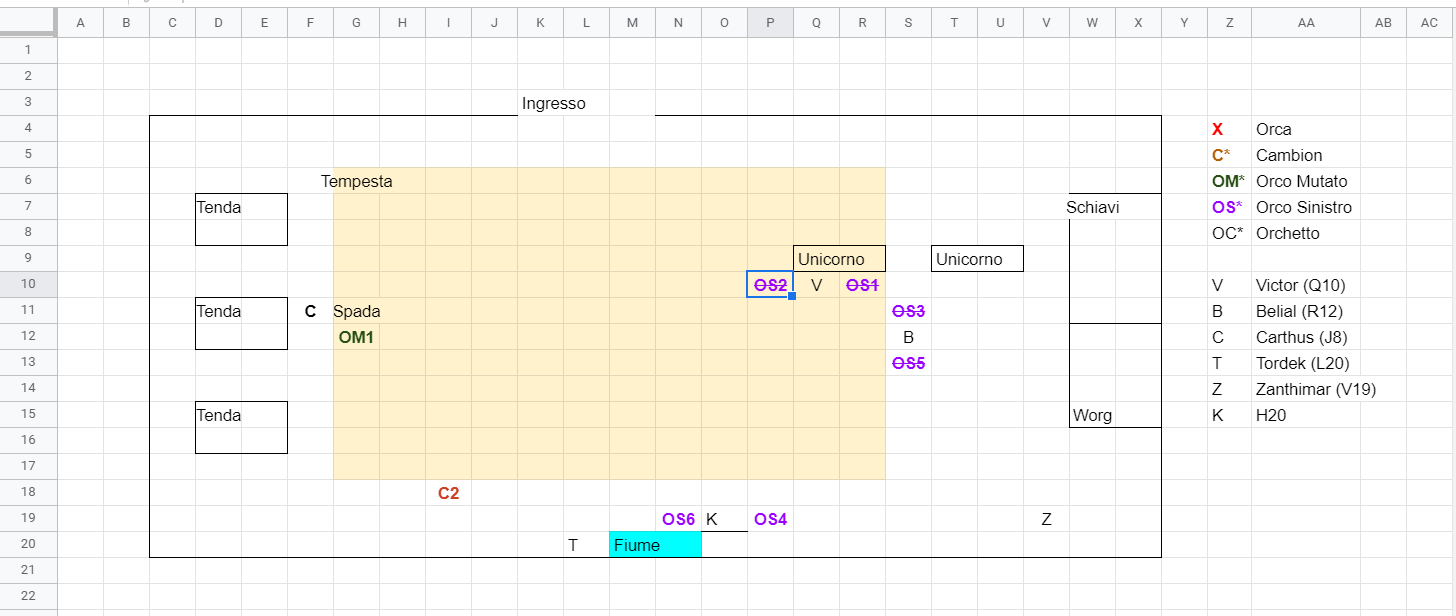This screenshot has height=616, width=1456.
Task: Select column P header
Action: click(x=770, y=23)
